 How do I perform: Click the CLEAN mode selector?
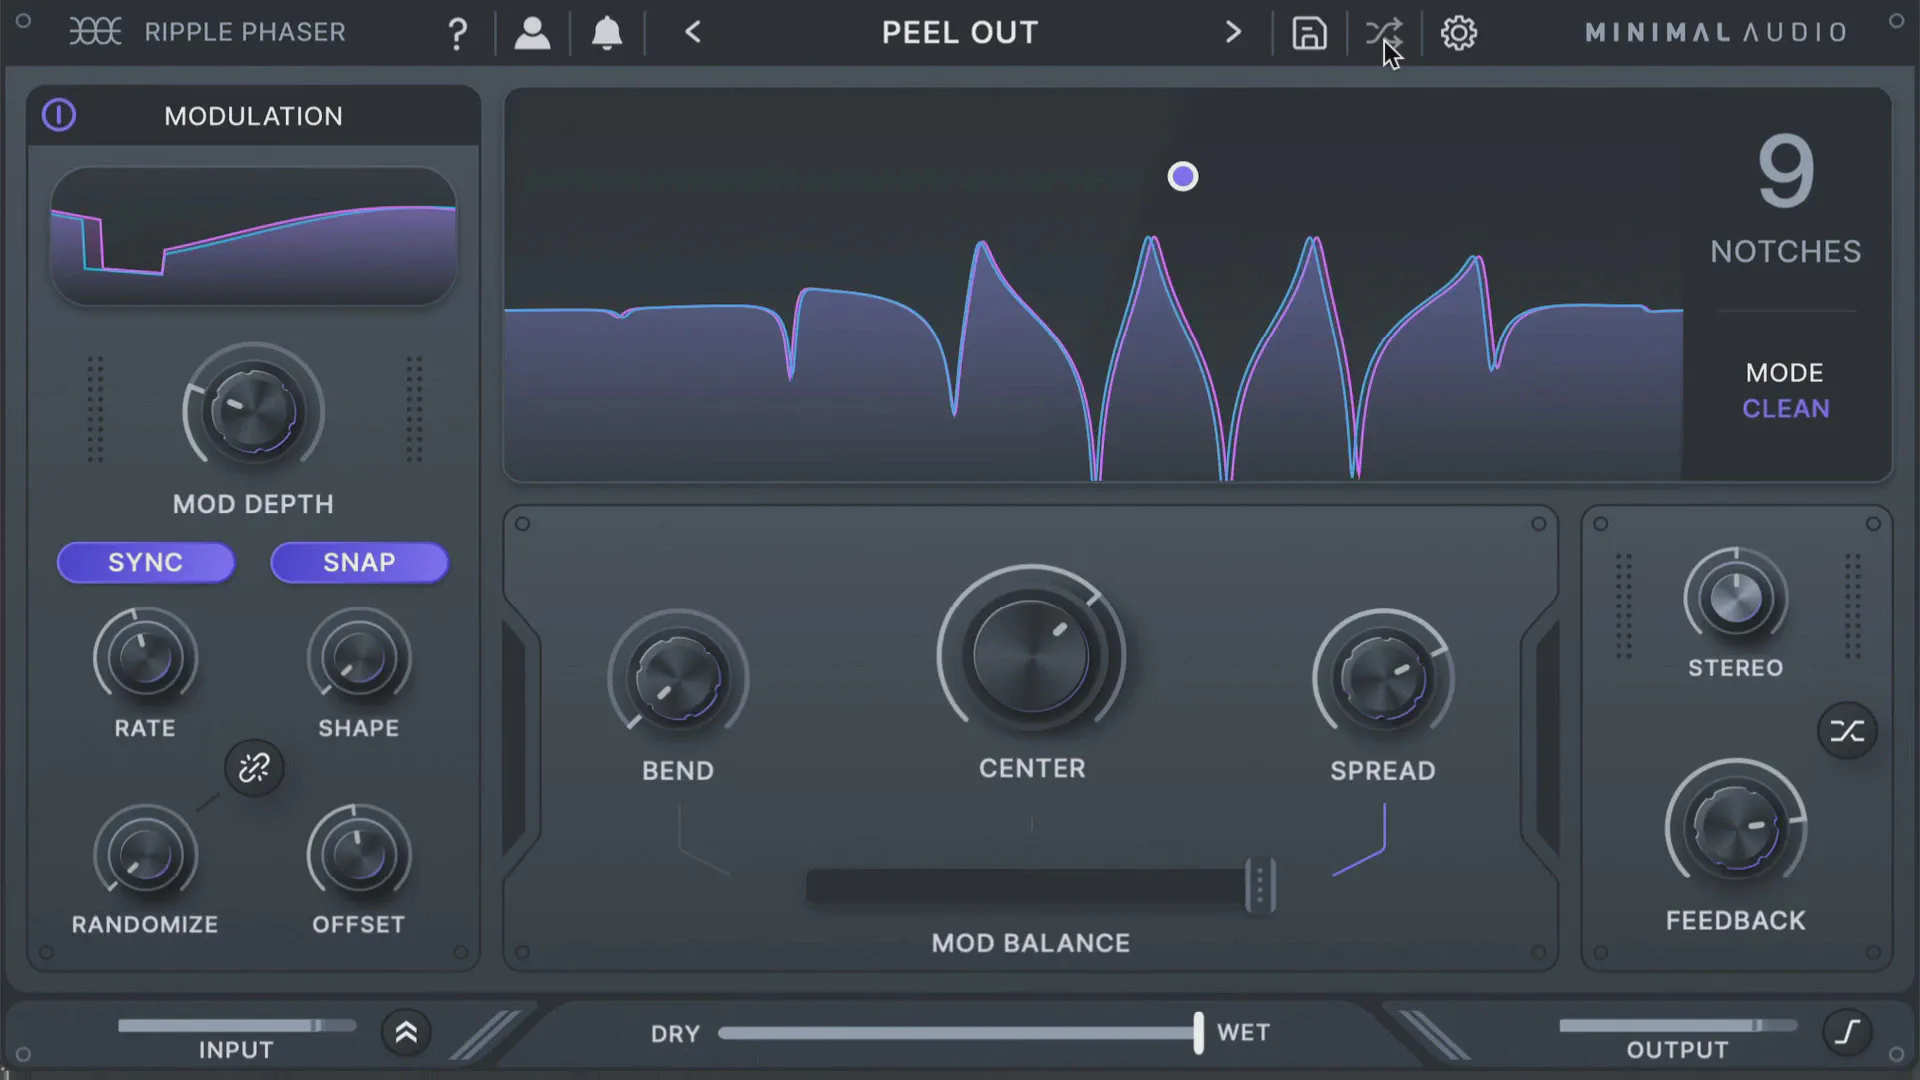[1786, 408]
